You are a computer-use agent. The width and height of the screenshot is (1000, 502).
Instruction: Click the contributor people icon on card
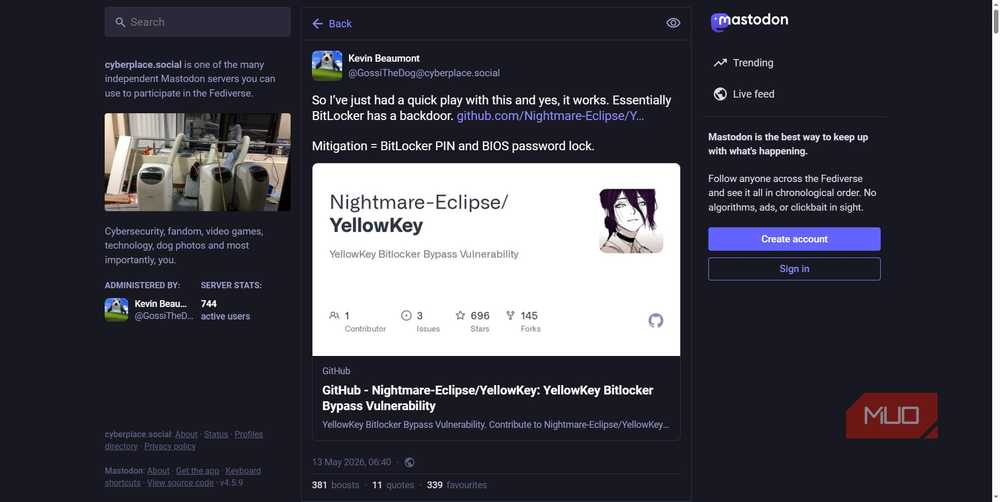coord(334,315)
